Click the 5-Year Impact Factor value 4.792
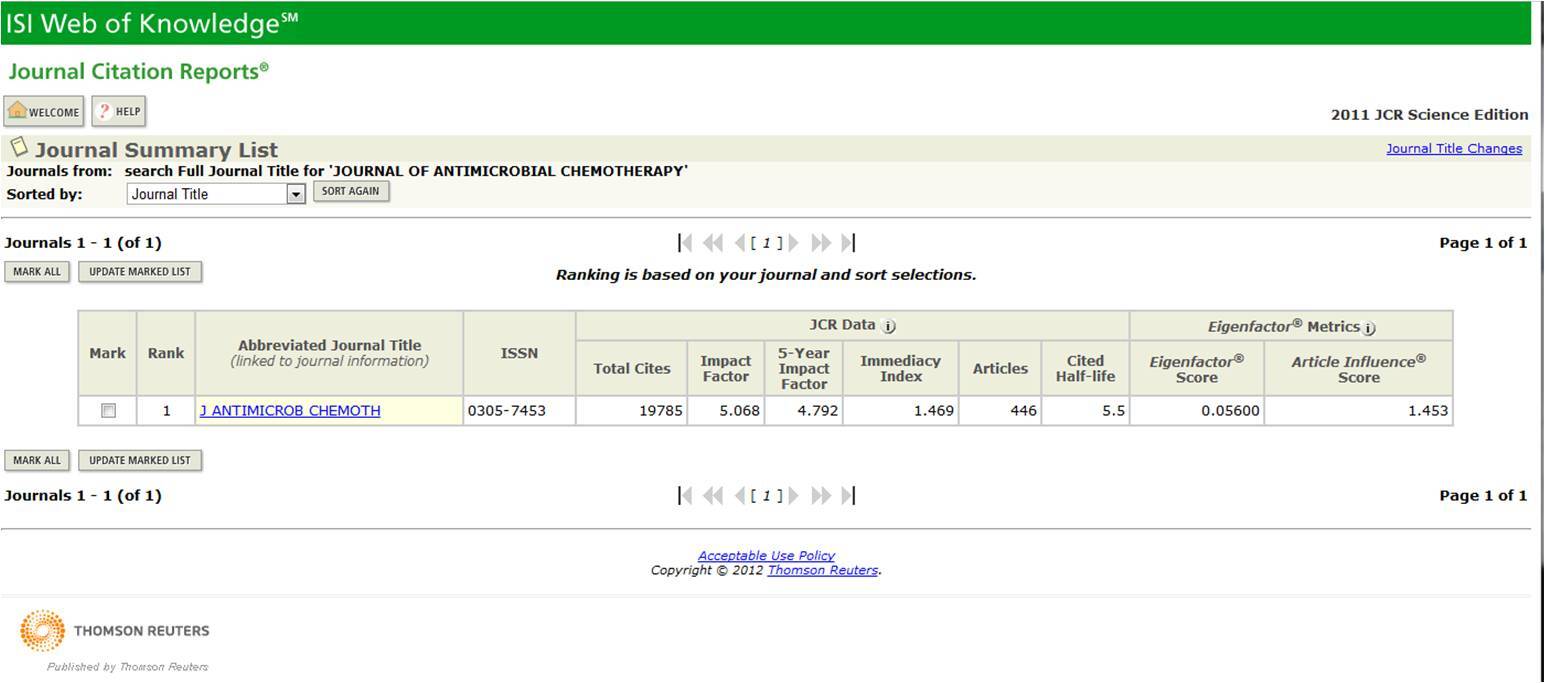 pos(818,410)
